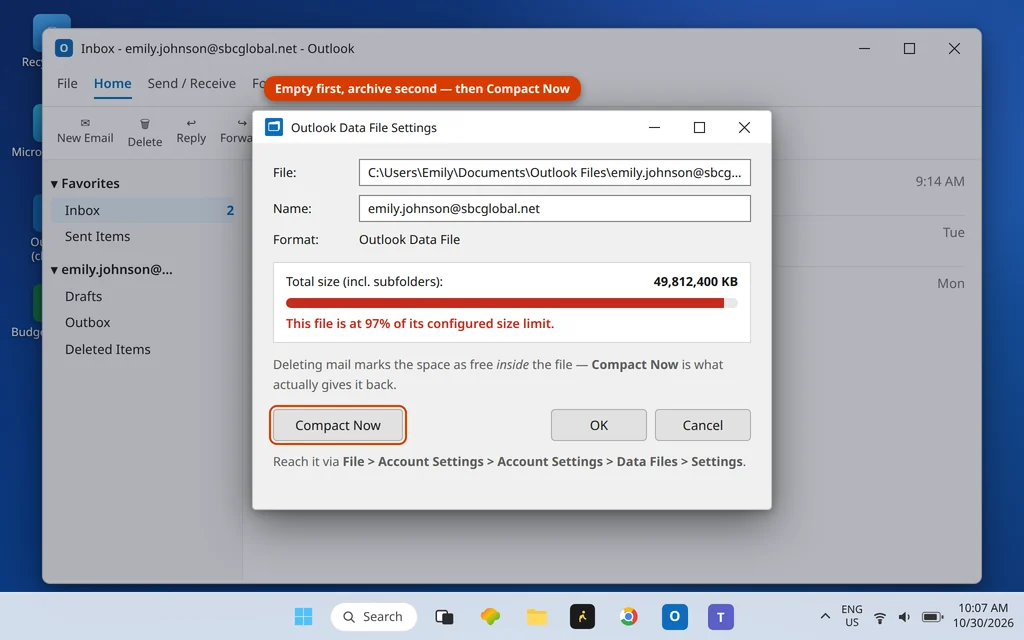This screenshot has height=640, width=1024.
Task: Maximize the Outlook main window
Action: point(909,48)
